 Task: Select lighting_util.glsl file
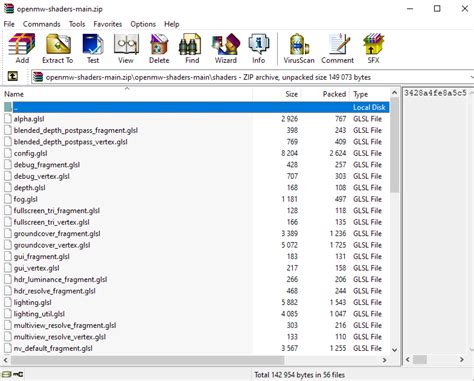tap(197, 314)
